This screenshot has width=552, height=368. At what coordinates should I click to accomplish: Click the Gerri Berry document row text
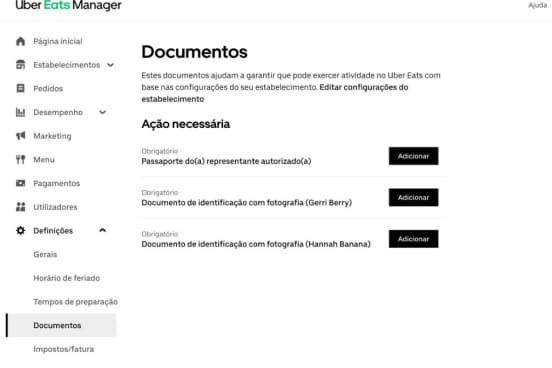247,202
